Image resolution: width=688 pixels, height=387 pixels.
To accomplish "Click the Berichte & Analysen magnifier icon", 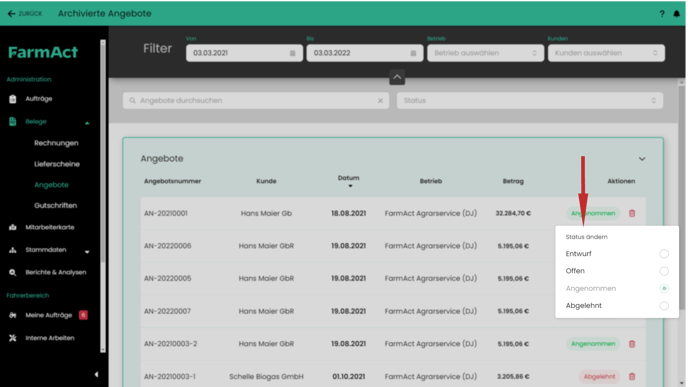I will 13,272.
